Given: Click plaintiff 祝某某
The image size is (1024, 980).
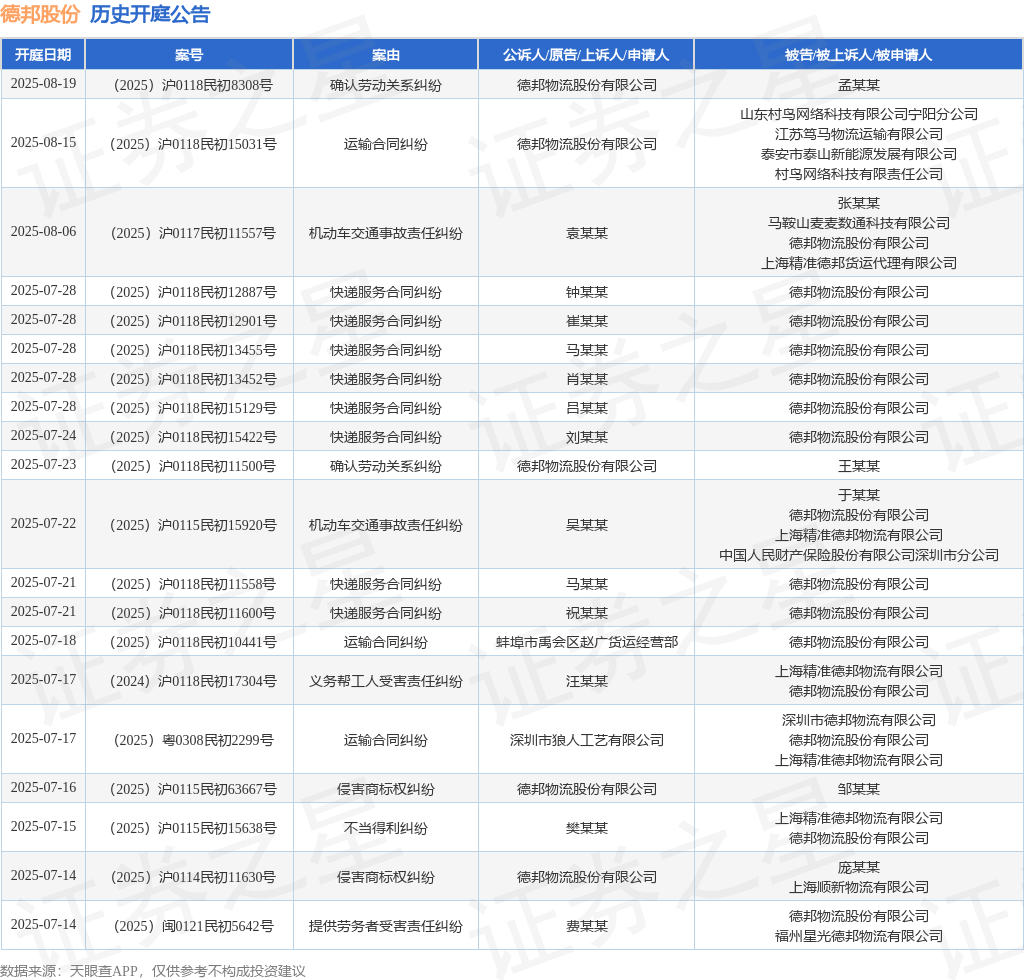Looking at the screenshot, I should (586, 613).
